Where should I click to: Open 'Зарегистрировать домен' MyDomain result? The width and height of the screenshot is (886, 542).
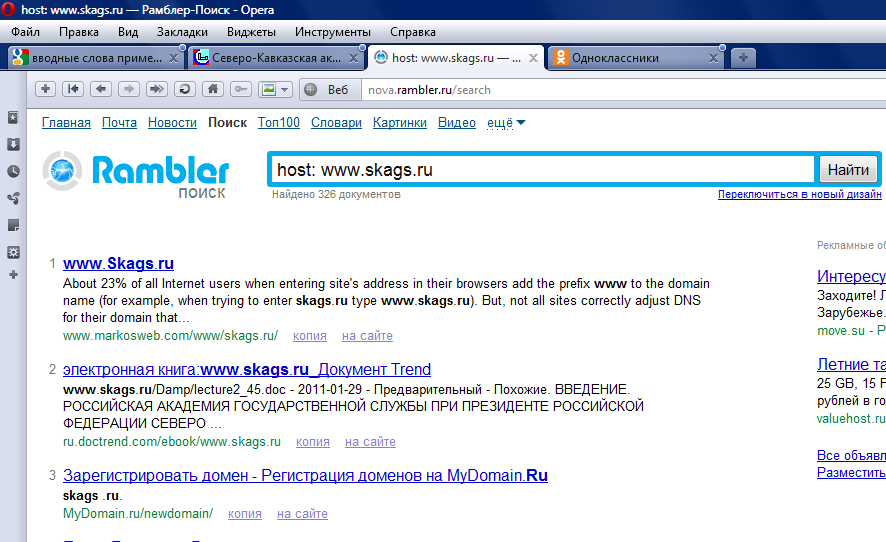305,475
